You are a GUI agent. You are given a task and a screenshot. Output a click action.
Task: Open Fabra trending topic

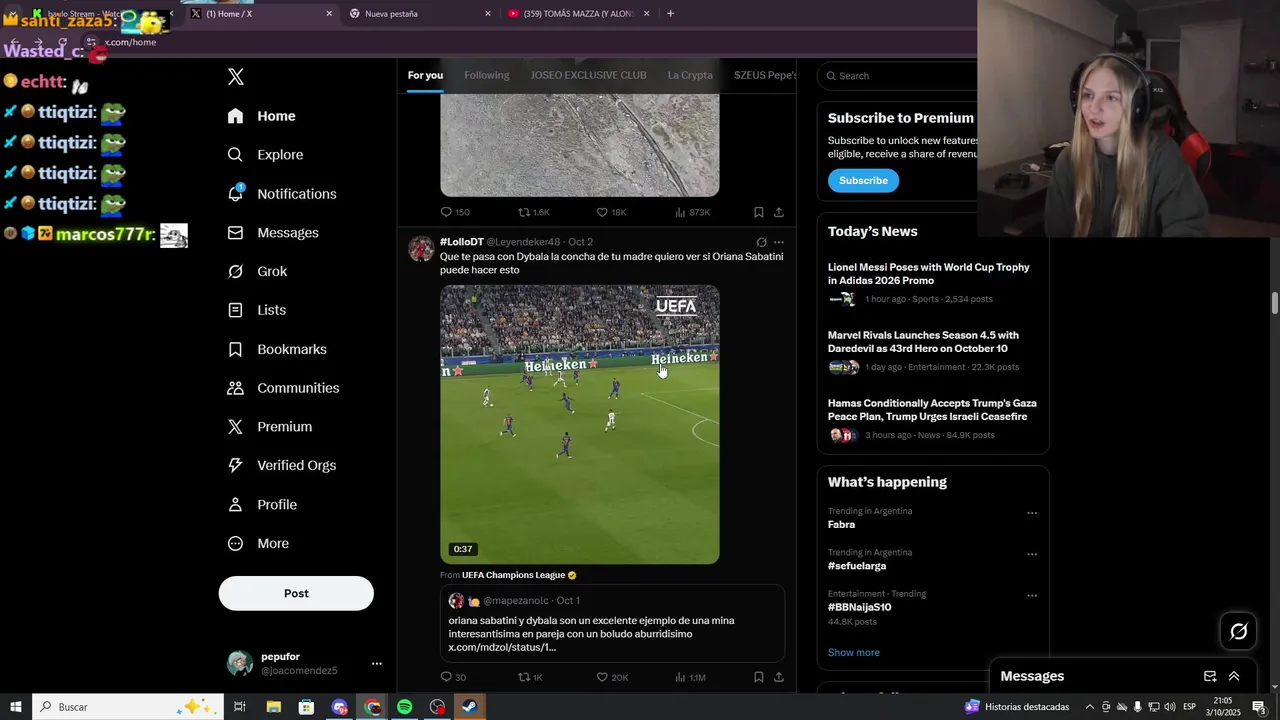[x=841, y=524]
